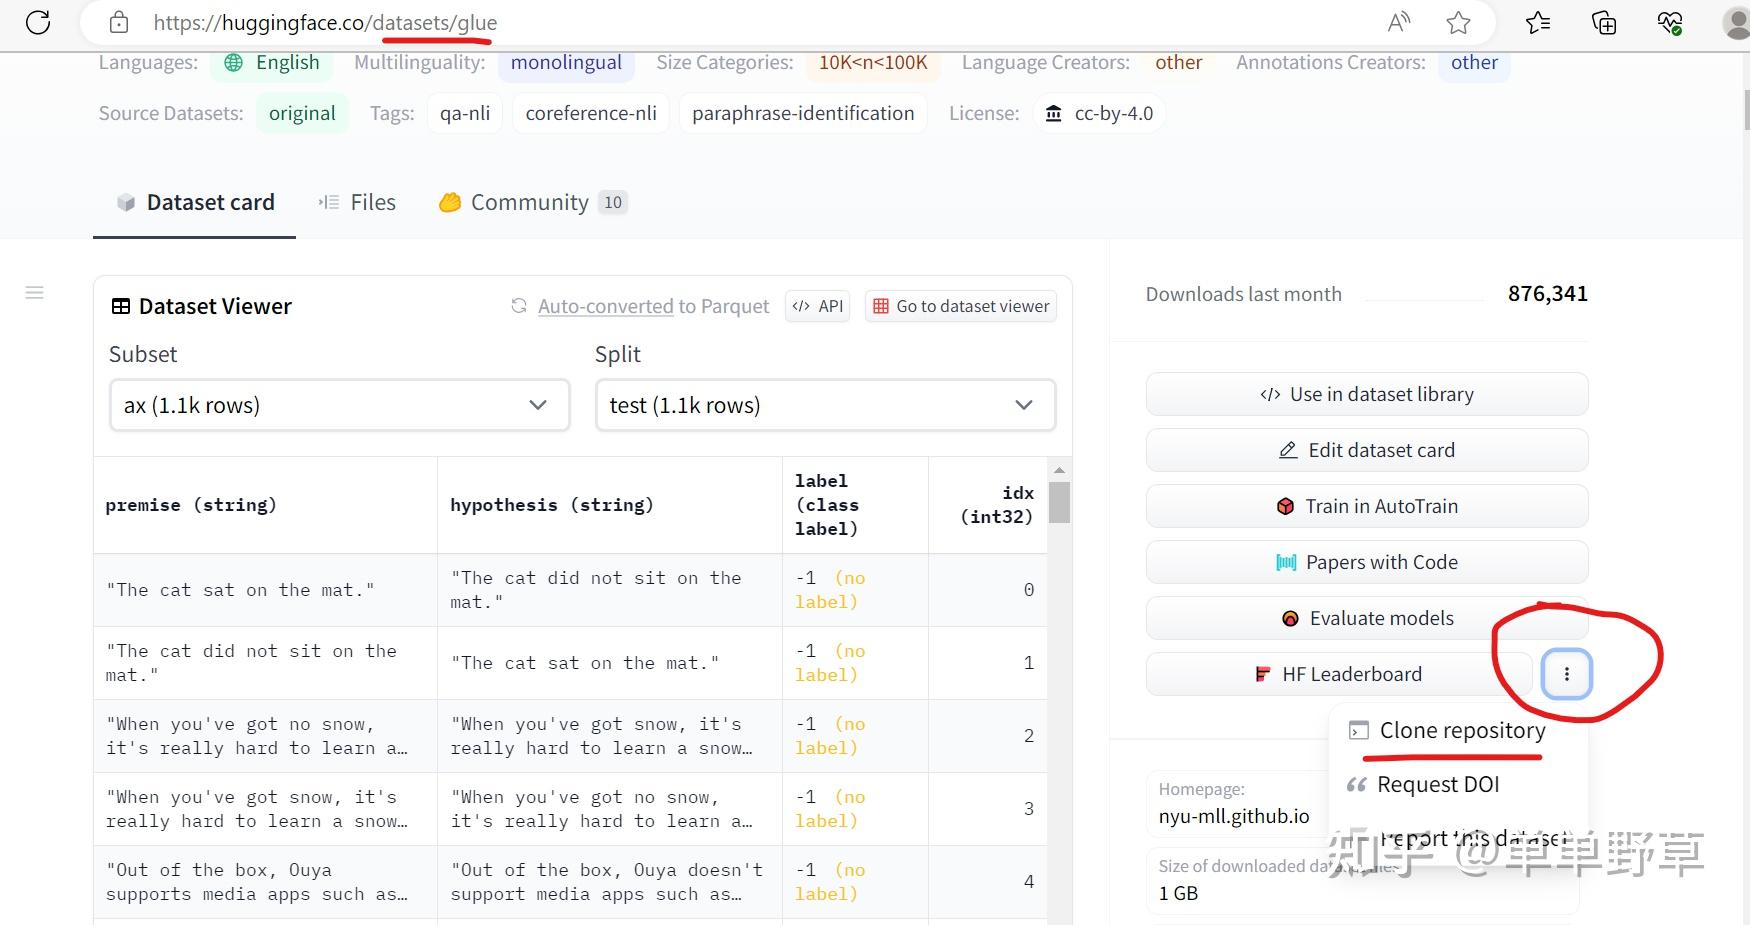Add this page to favorites with the star icon
1750x925 pixels.
coord(1458,22)
